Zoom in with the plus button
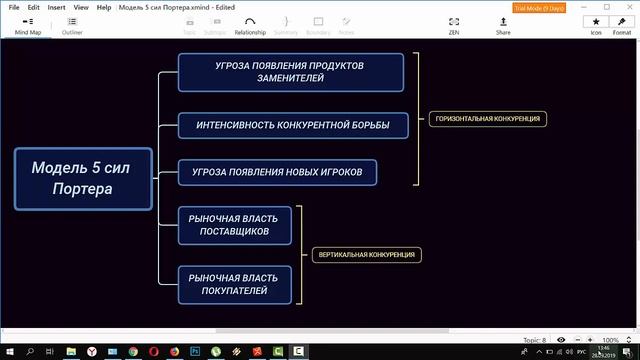The height and width of the screenshot is (360, 640). [590, 340]
